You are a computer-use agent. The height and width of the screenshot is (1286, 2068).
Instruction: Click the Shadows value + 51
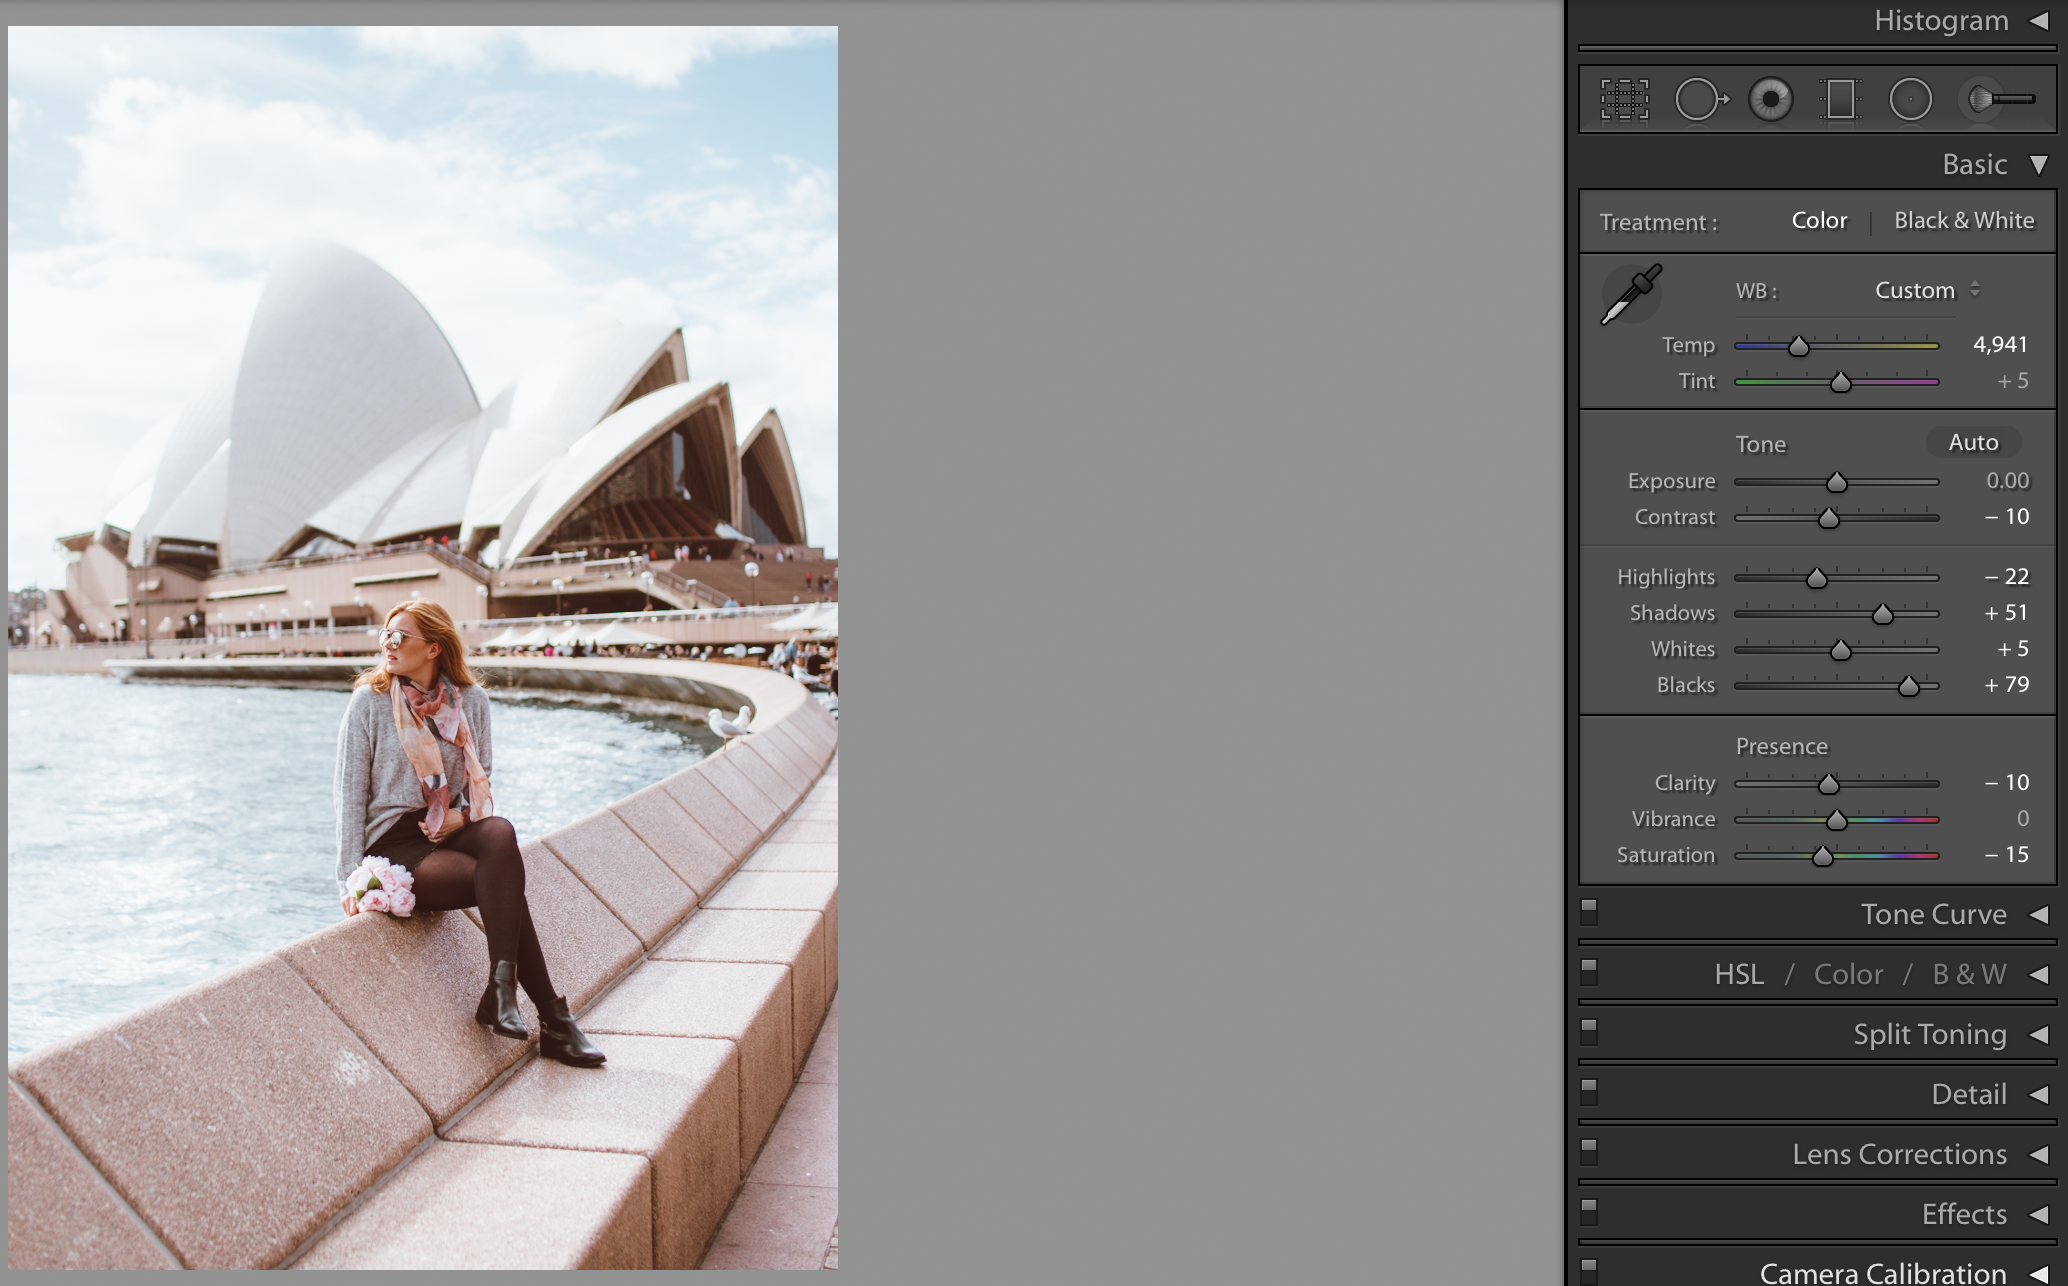(2007, 613)
